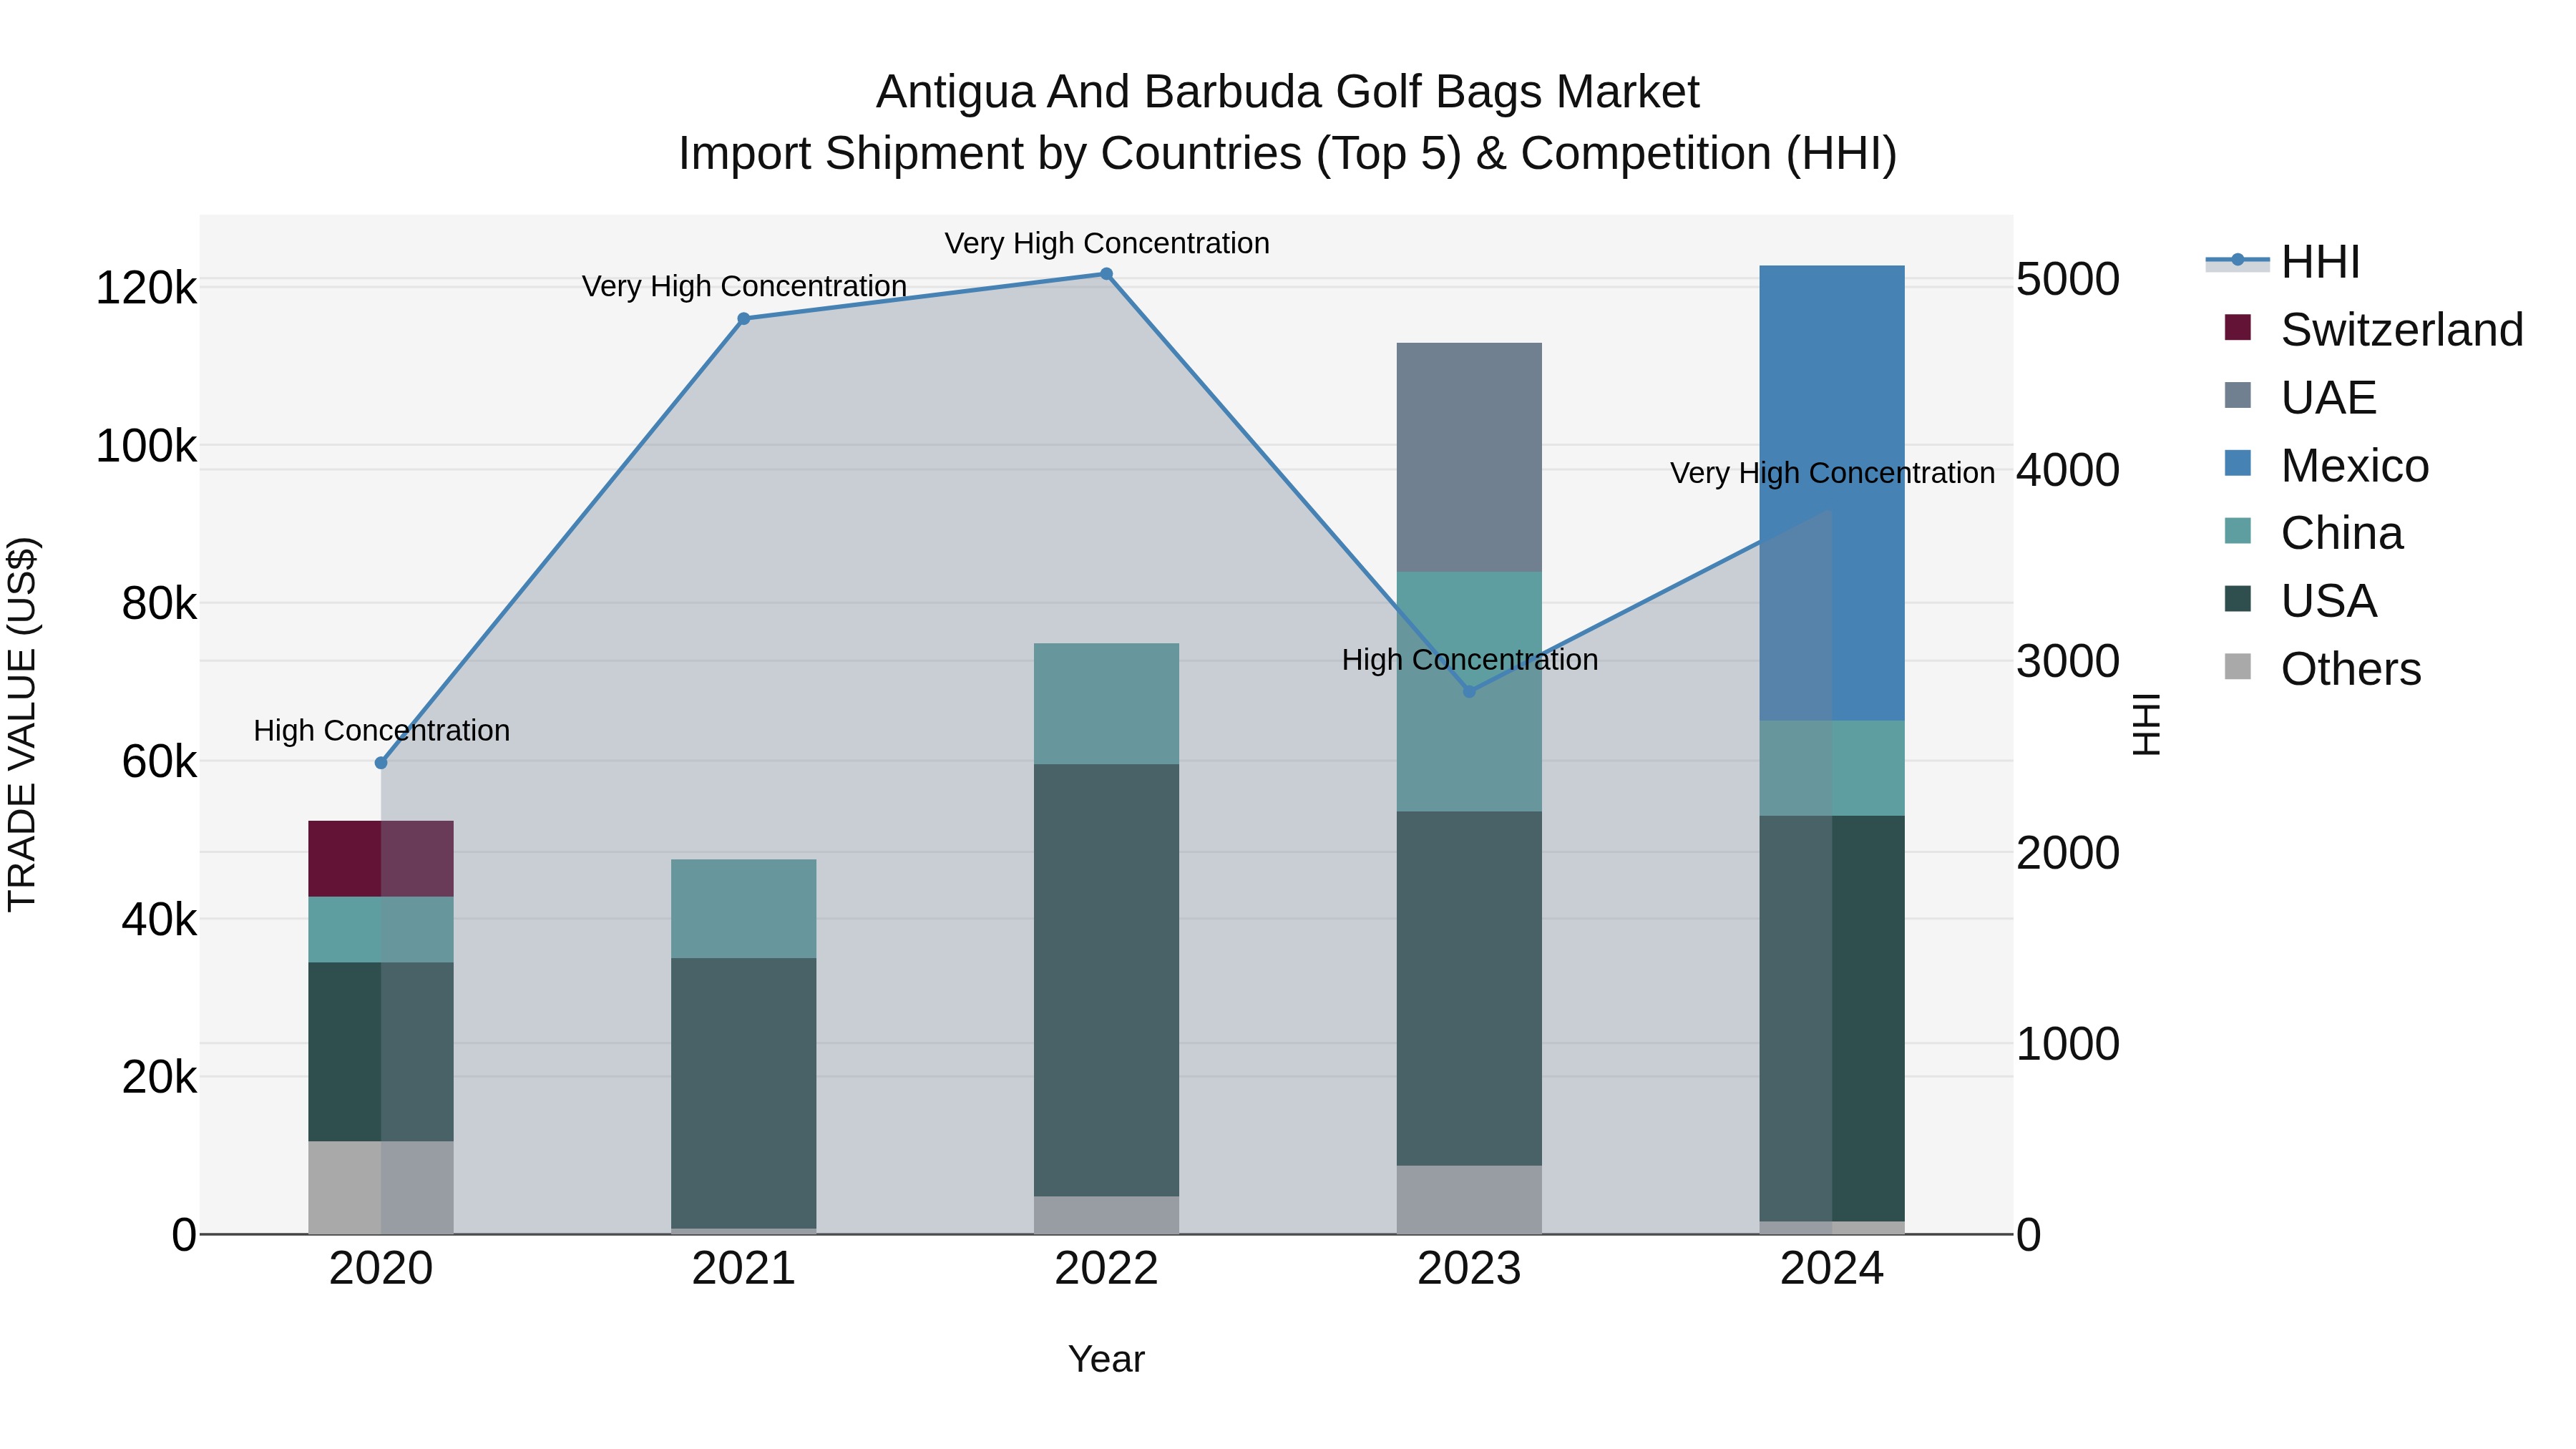Click the HHI line marker legend symbol

click(x=2238, y=261)
